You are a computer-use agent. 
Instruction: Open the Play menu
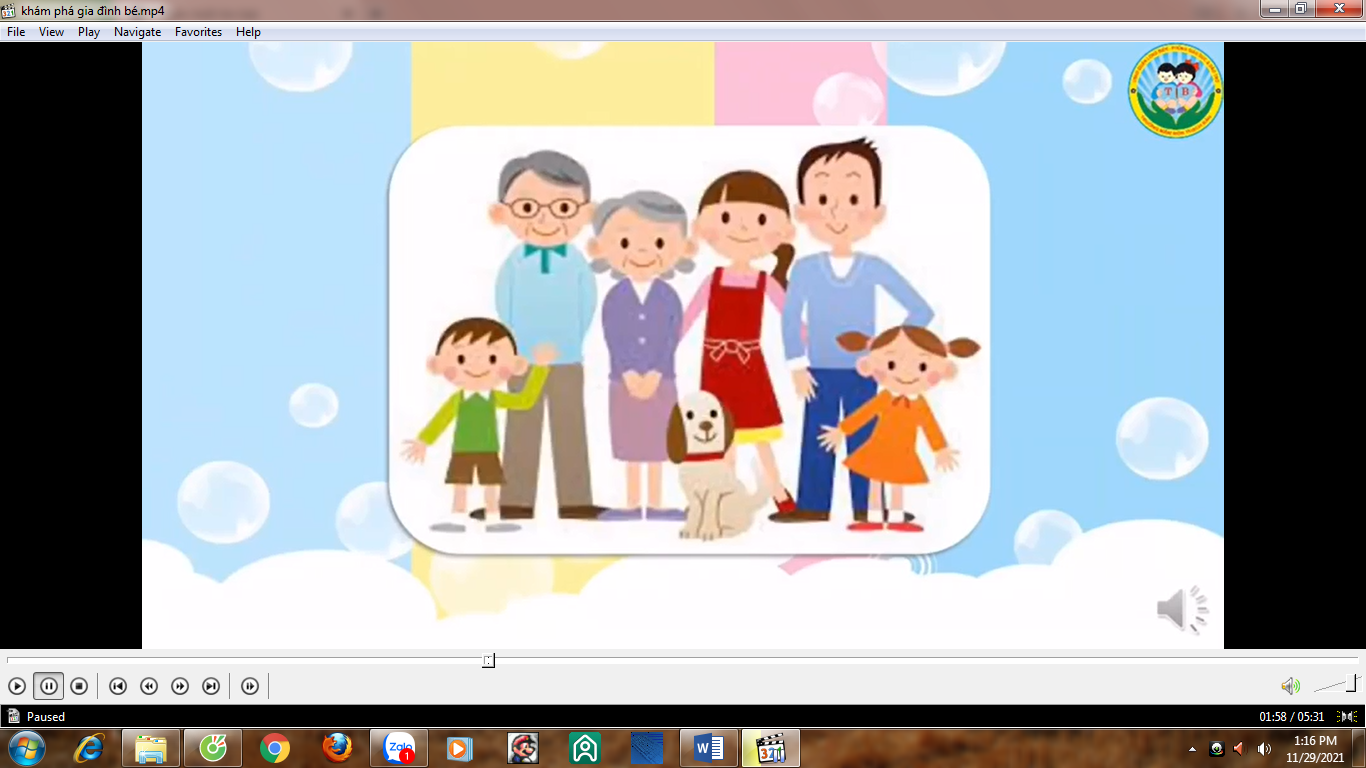[x=89, y=32]
